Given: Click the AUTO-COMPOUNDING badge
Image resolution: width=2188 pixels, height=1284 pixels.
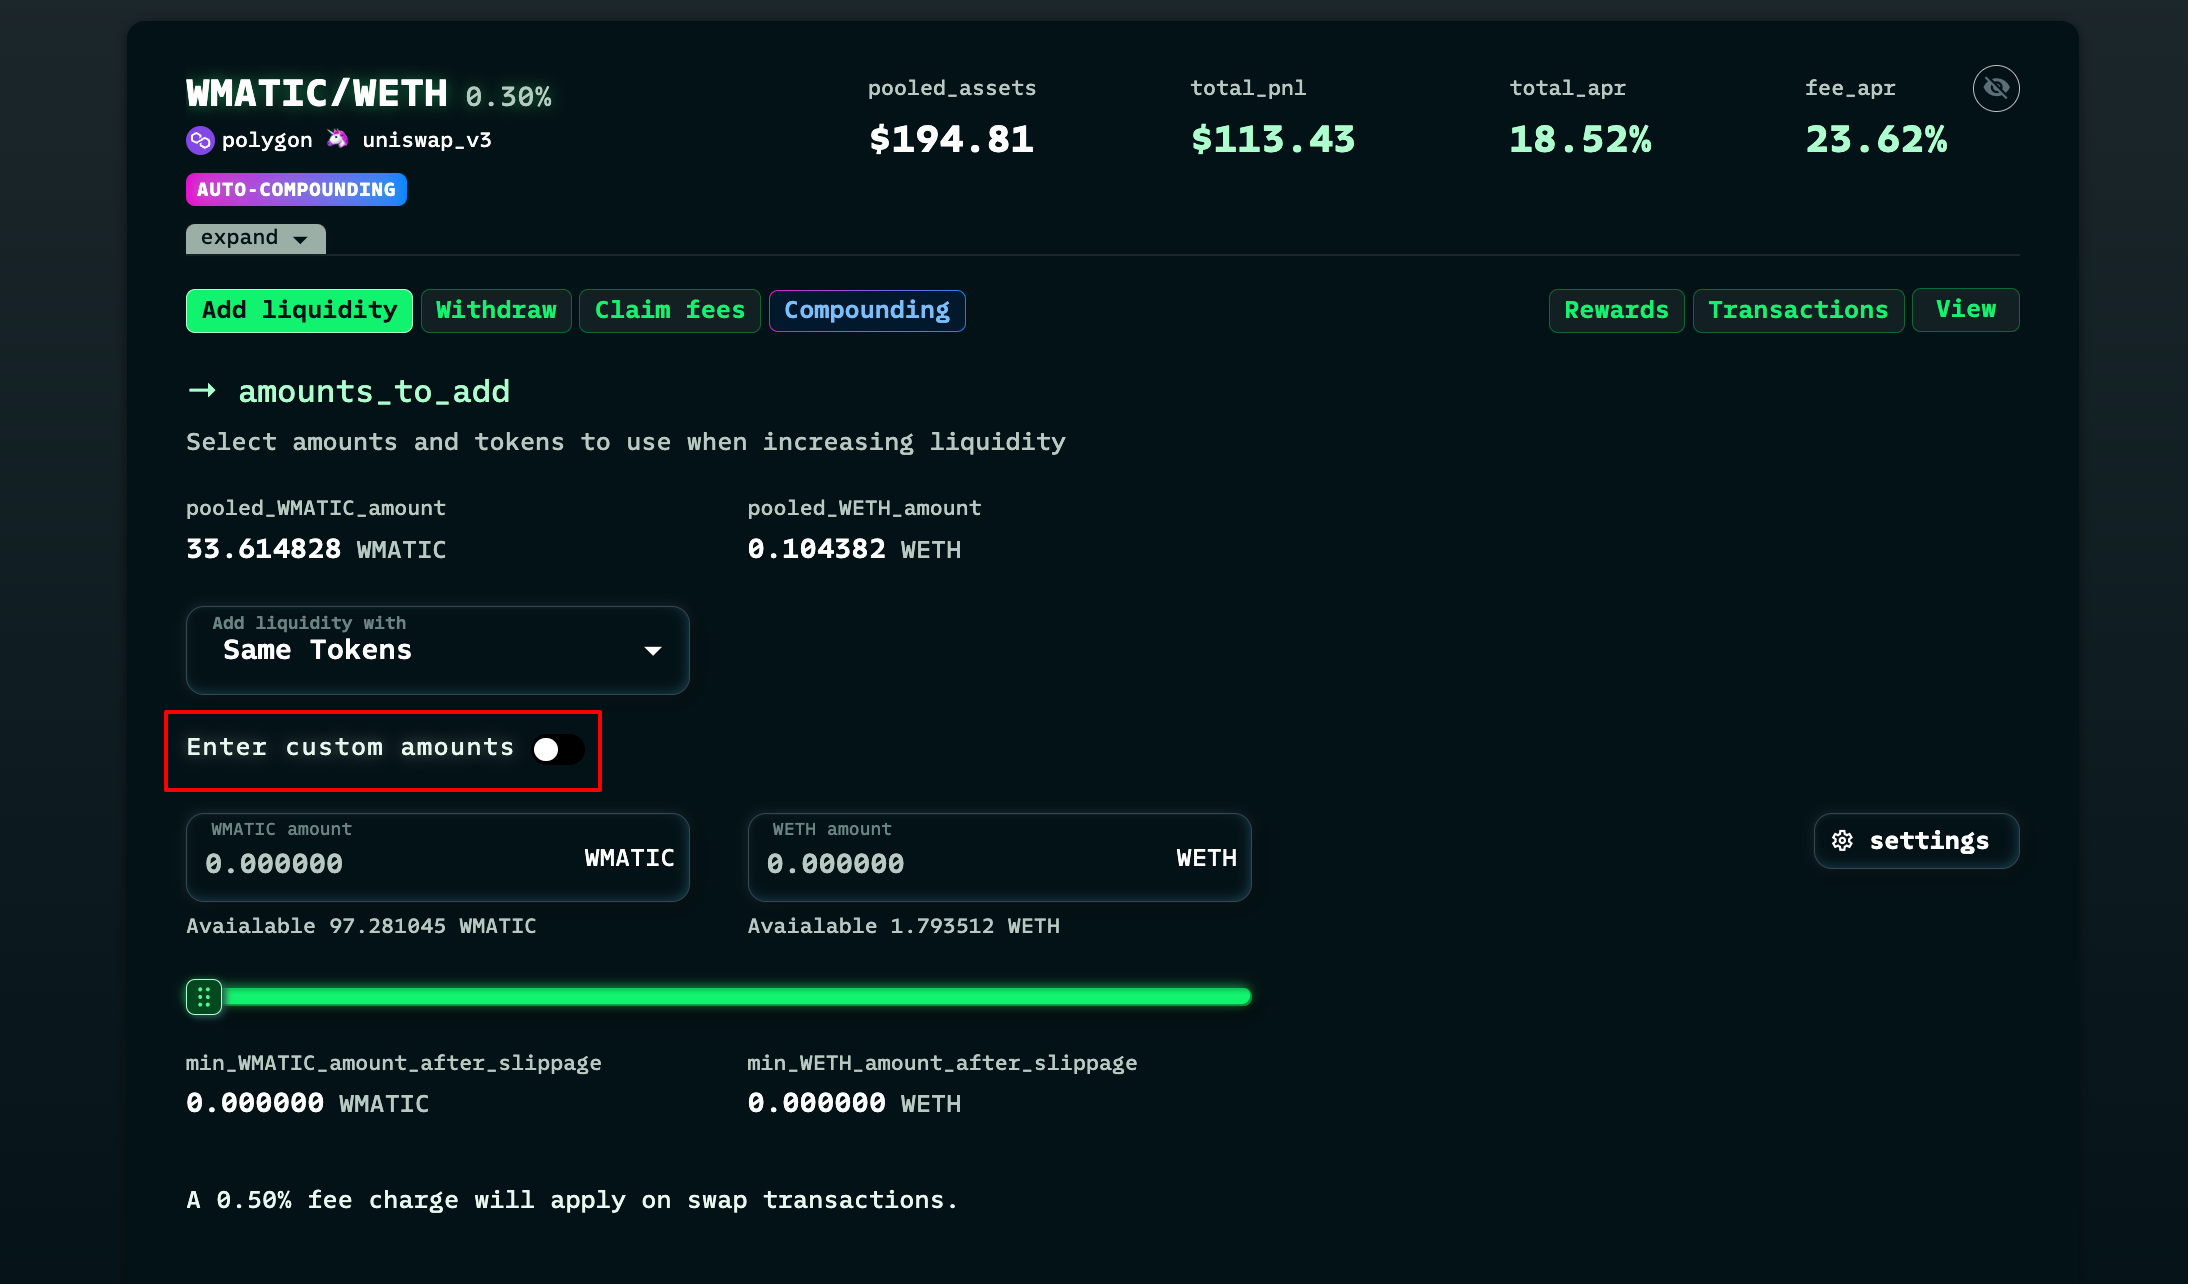Looking at the screenshot, I should 296,189.
